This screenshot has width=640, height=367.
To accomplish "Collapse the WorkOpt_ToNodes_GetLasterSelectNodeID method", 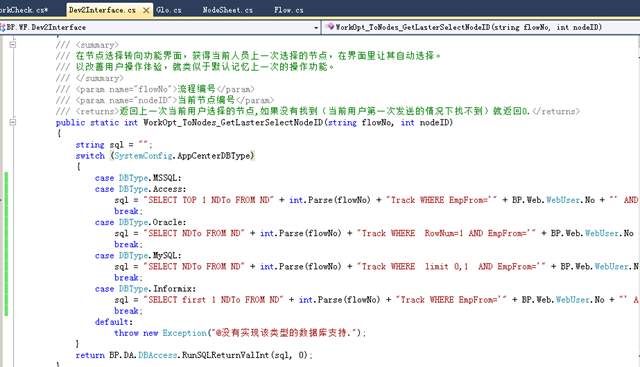I will tap(13, 122).
